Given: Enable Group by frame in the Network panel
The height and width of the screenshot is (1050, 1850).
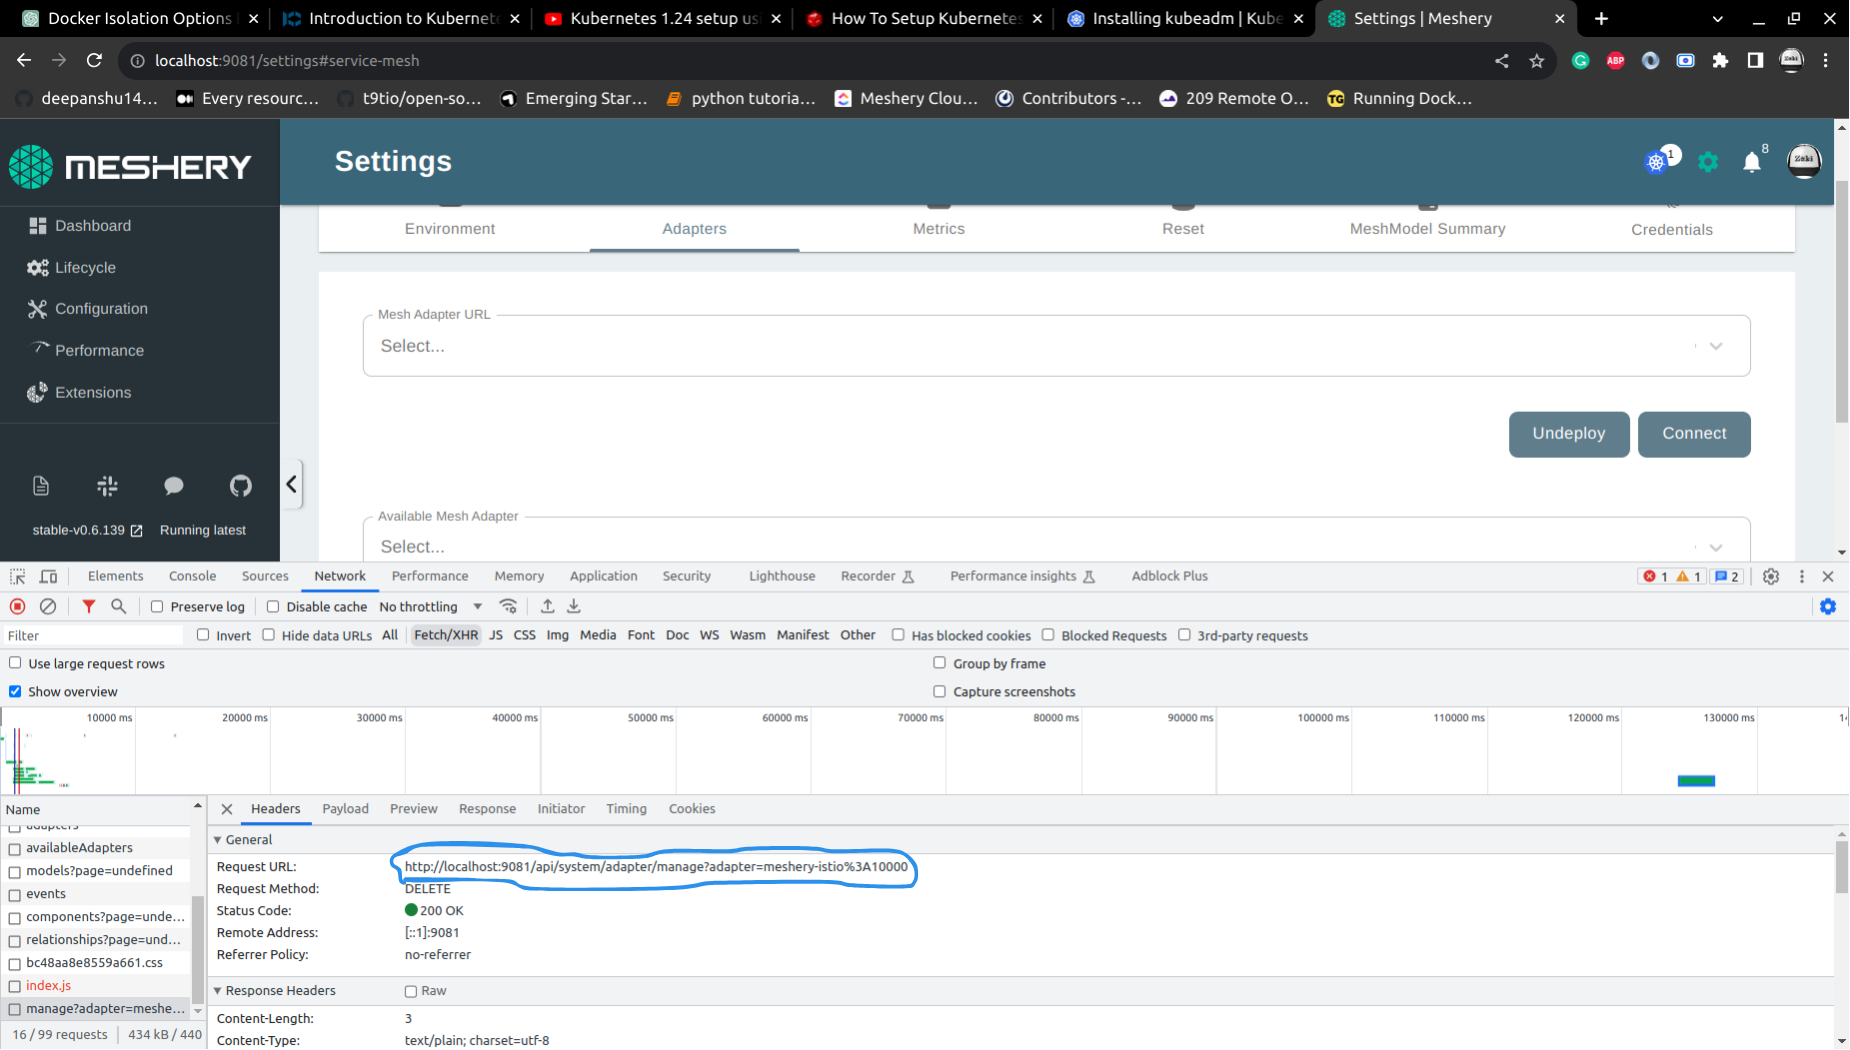Looking at the screenshot, I should tap(940, 662).
